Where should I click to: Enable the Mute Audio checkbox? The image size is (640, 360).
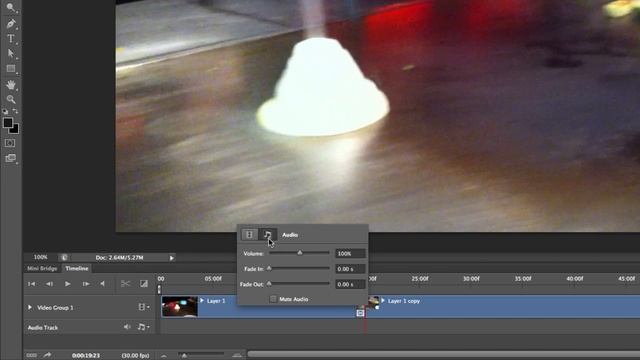click(x=273, y=299)
